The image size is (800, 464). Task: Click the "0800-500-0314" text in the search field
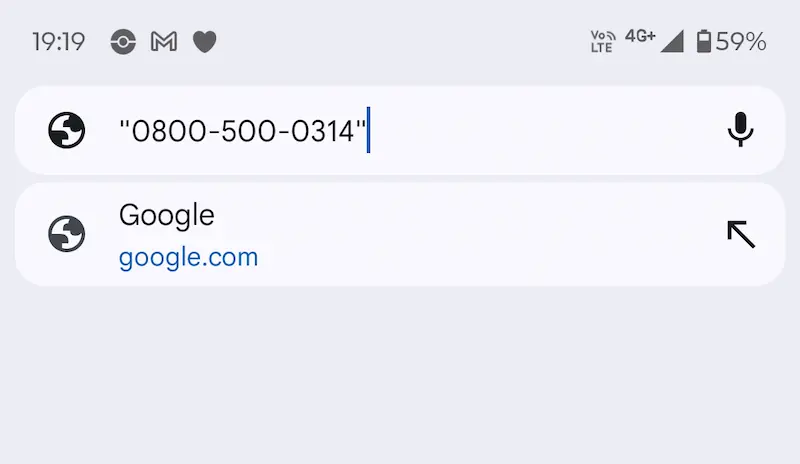pyautogui.click(x=242, y=130)
